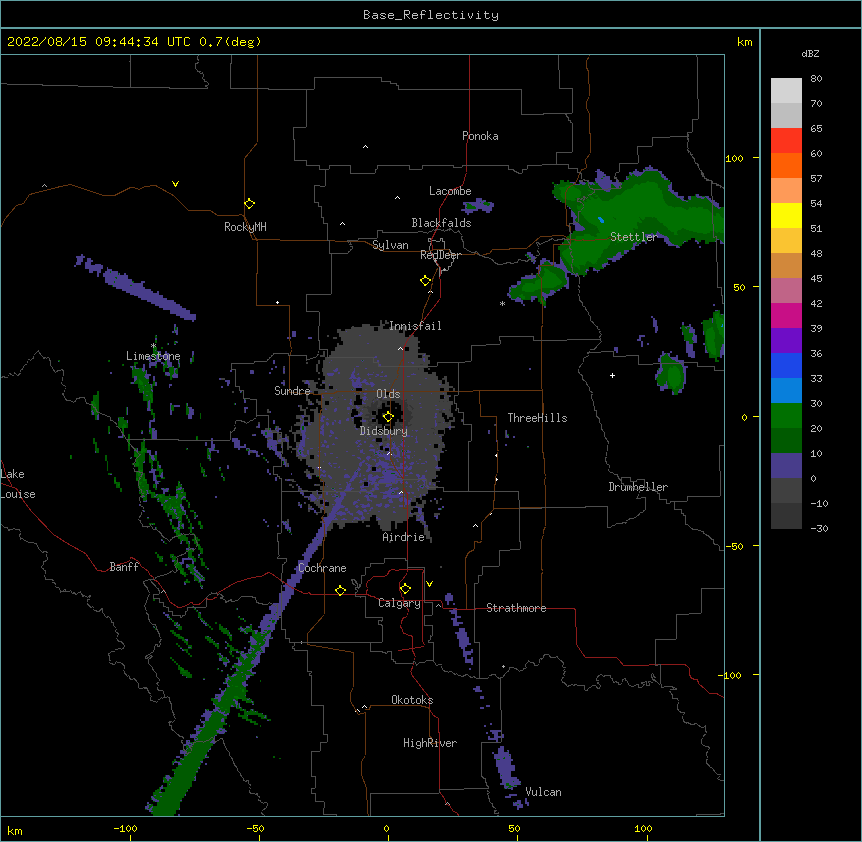Pick the magenta 39-42 dBZ swatch
Image resolution: width=862 pixels, height=842 pixels.
click(786, 315)
